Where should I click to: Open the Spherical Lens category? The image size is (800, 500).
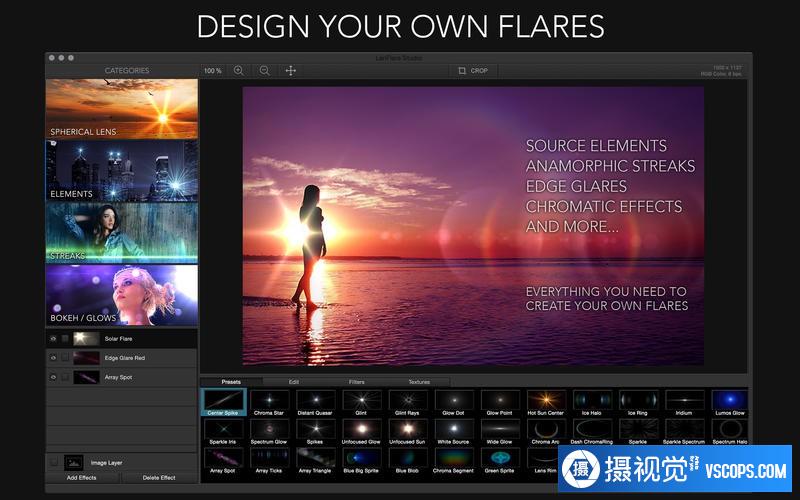[x=121, y=109]
